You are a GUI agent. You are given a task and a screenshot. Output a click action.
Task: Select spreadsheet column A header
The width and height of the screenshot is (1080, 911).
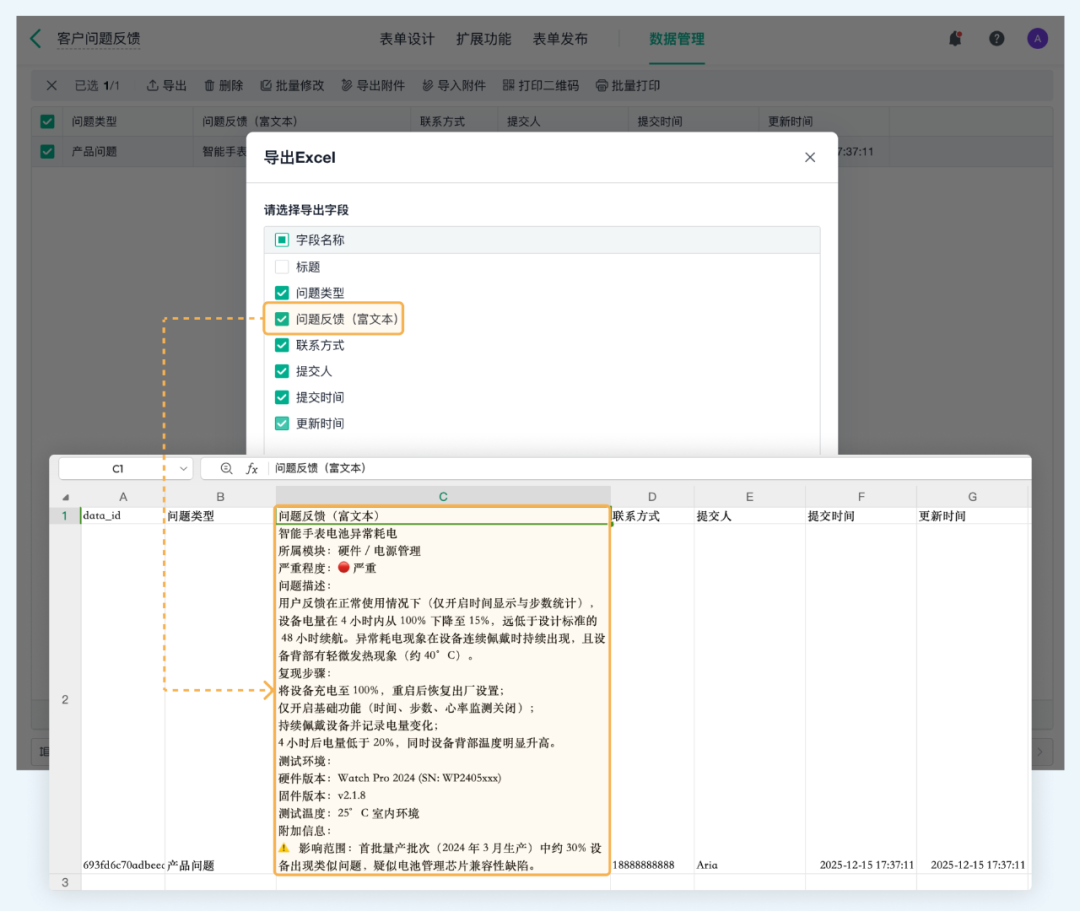123,496
